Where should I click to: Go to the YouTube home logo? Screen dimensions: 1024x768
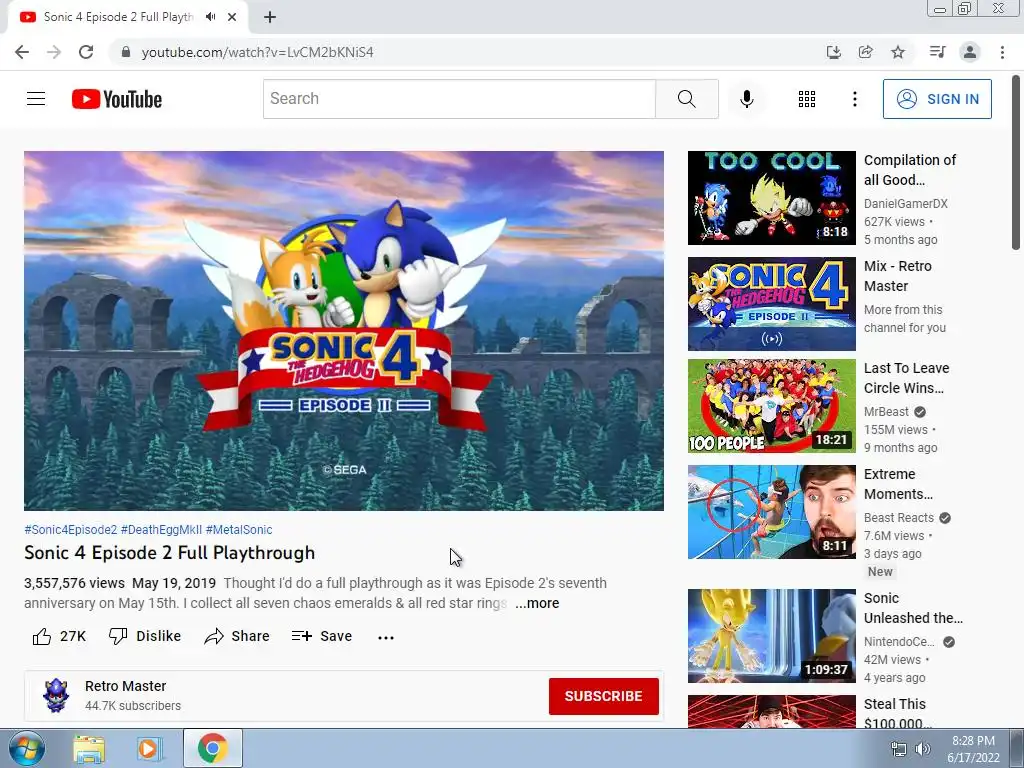(116, 99)
